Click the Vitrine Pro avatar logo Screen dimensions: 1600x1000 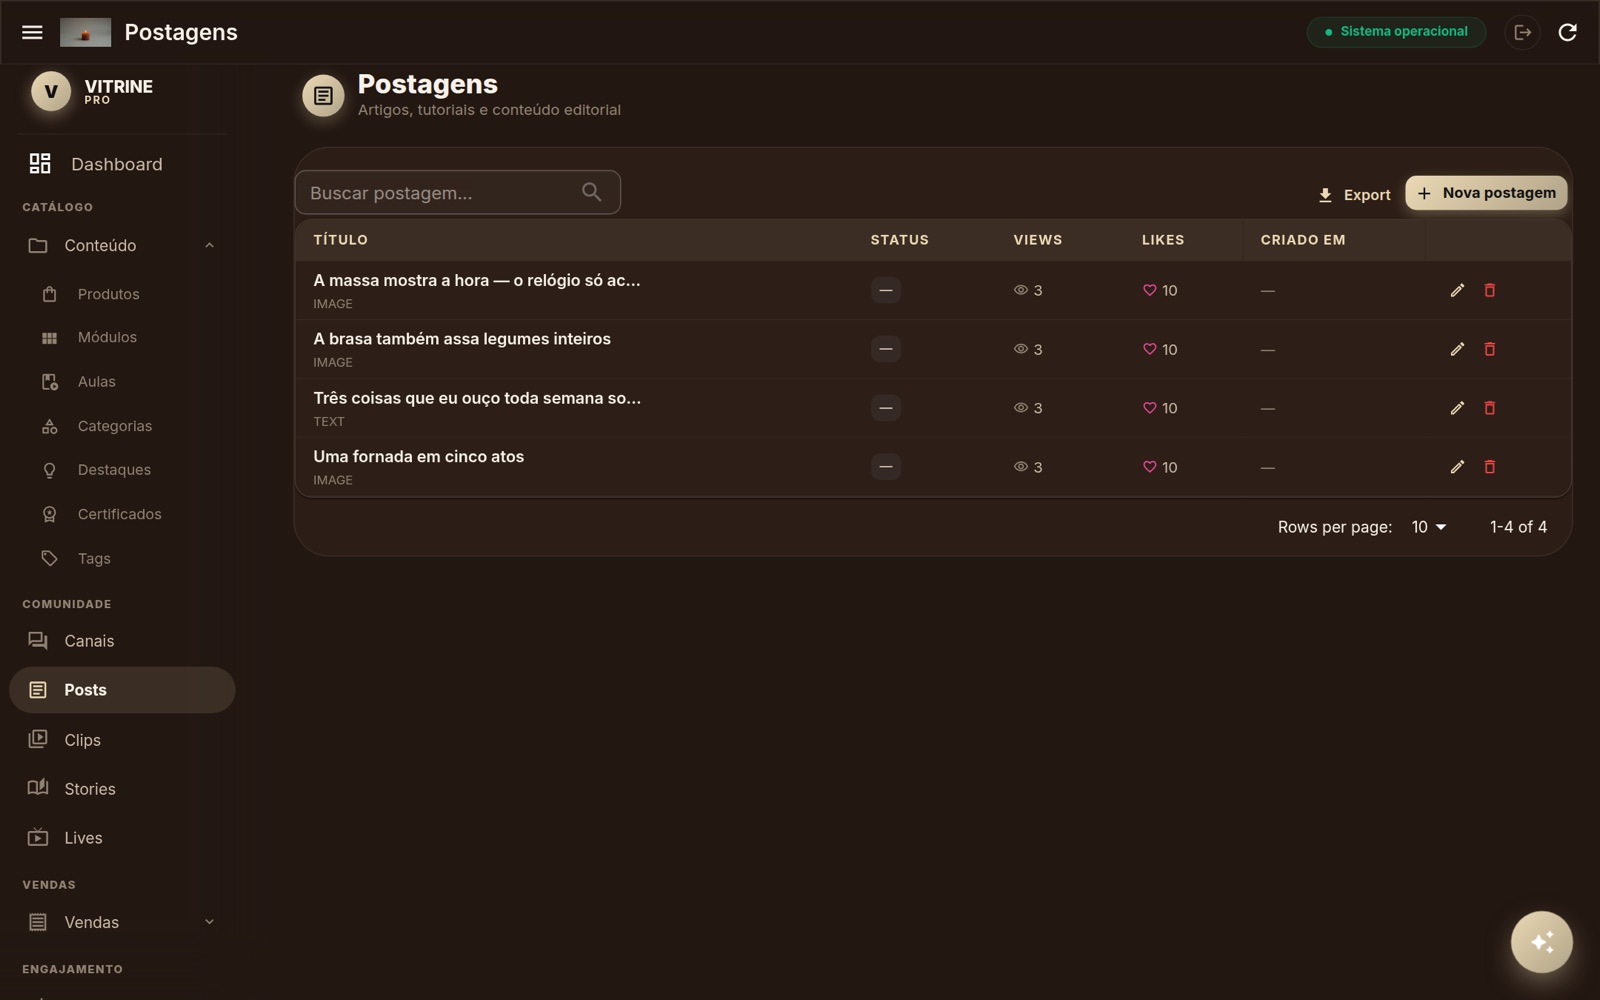tap(51, 91)
